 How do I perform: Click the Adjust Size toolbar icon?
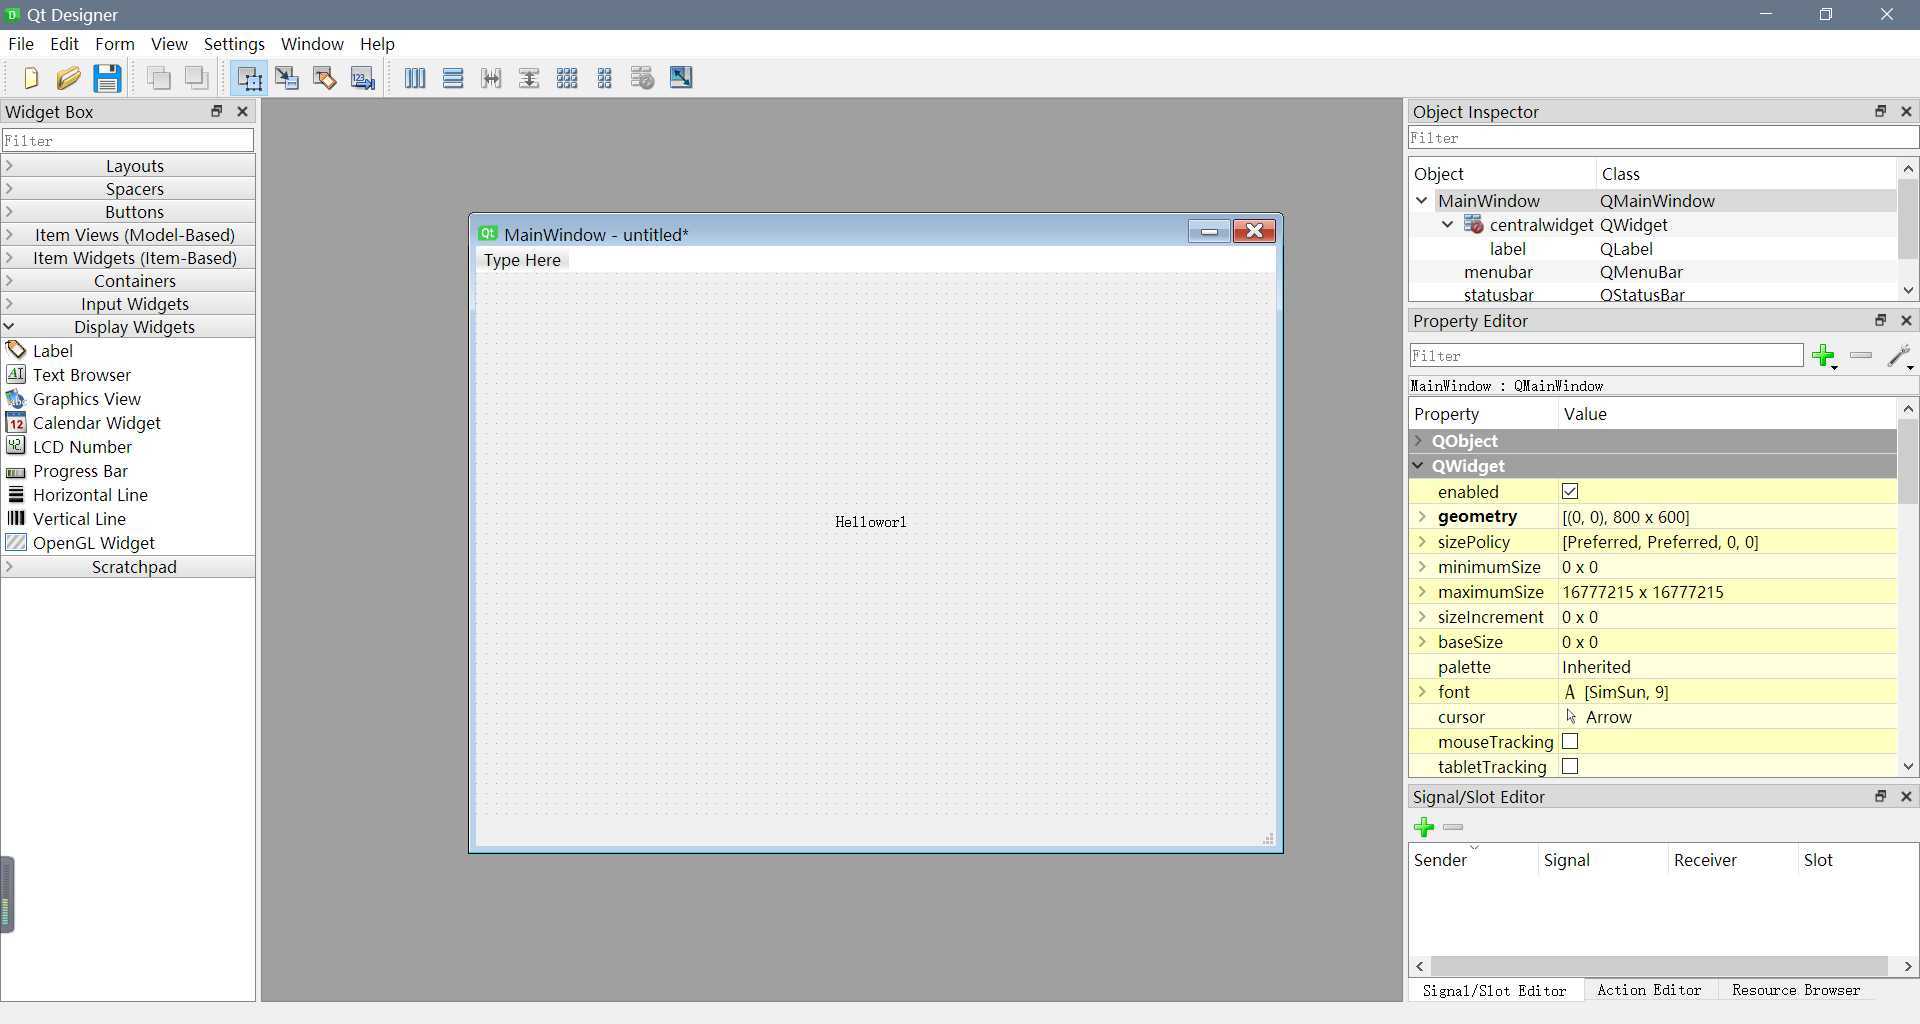(681, 78)
